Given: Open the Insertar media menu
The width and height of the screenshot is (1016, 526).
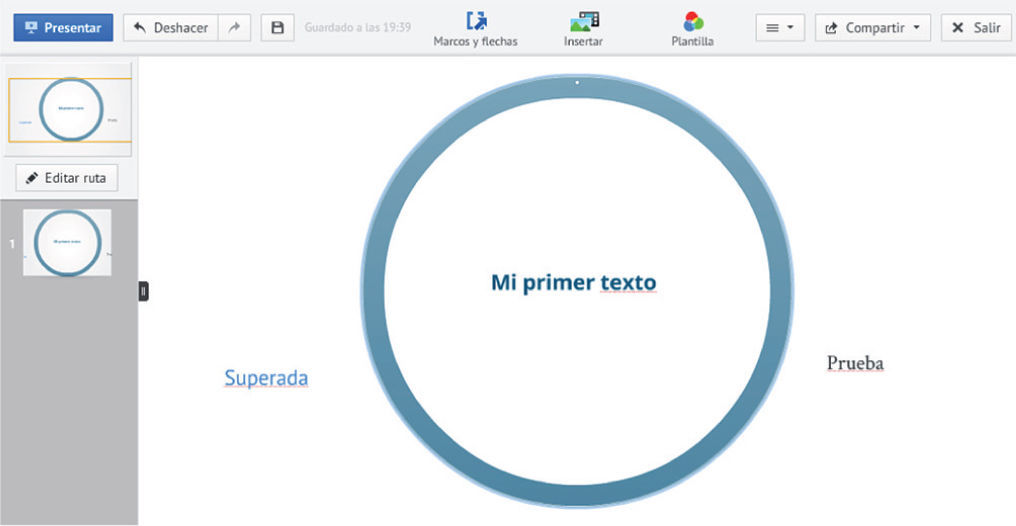Looking at the screenshot, I should (583, 29).
